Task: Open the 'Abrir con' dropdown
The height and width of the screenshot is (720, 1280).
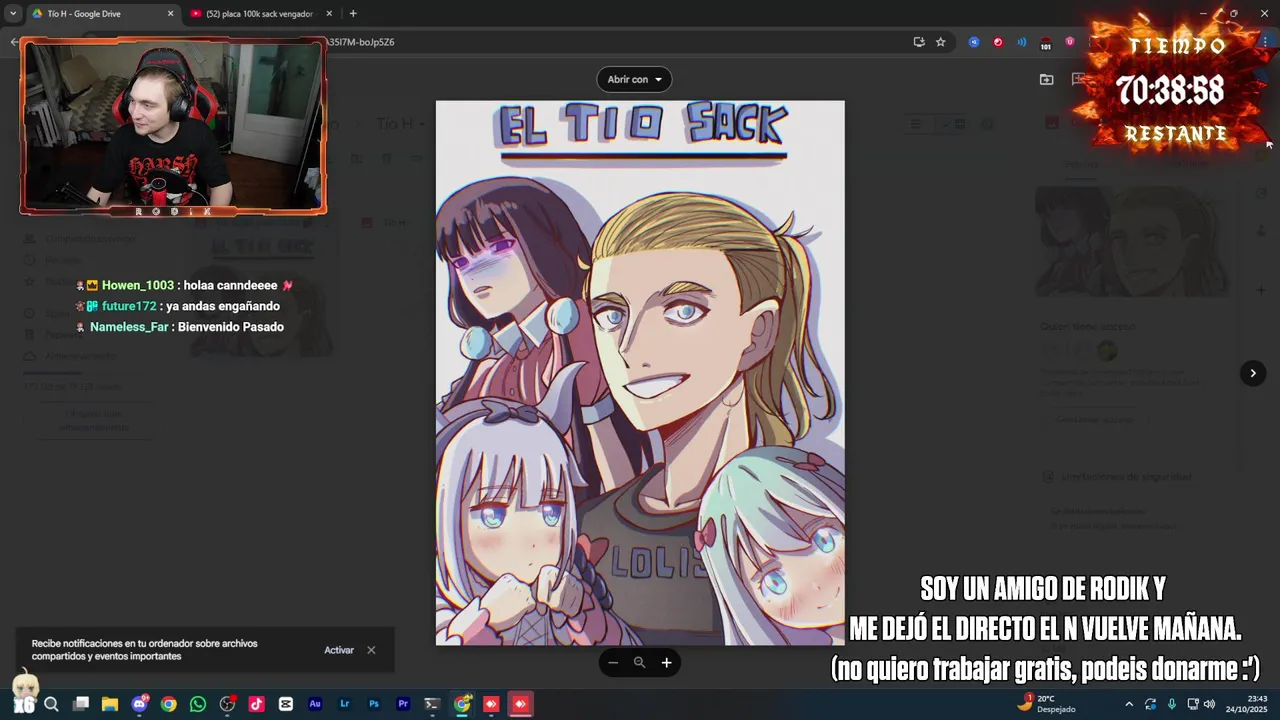Action: pyautogui.click(x=634, y=79)
